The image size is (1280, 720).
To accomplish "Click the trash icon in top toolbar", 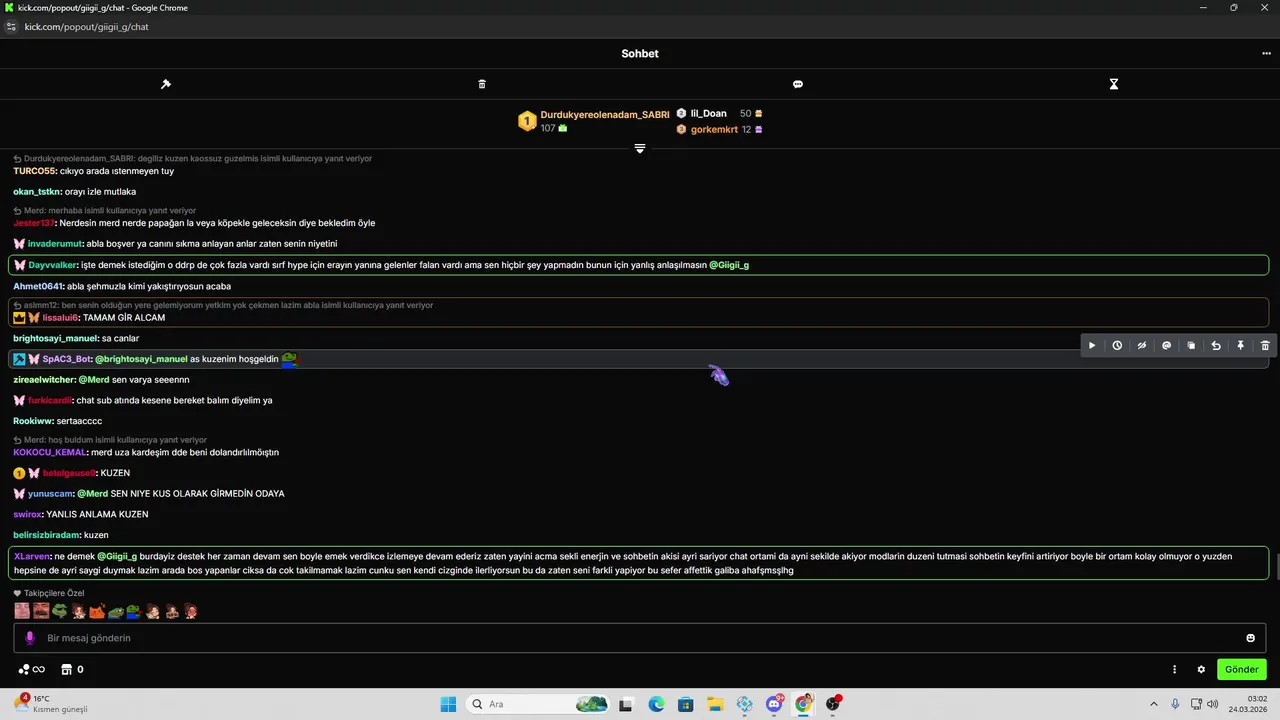I will pos(482,84).
